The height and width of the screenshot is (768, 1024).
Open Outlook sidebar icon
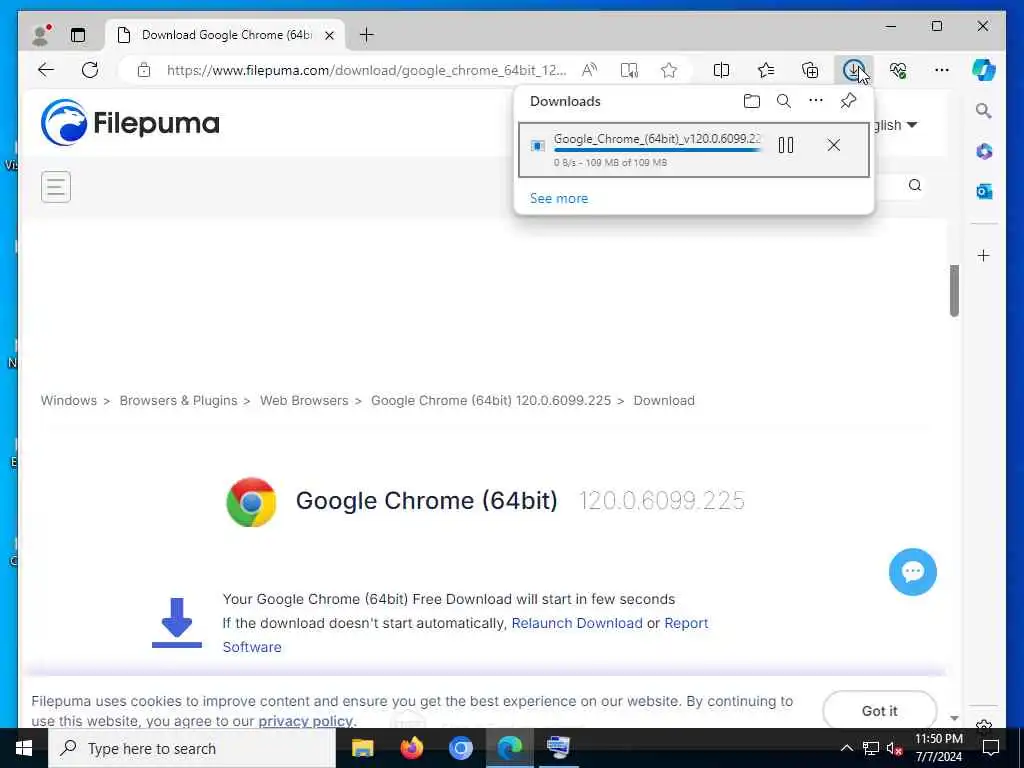(x=984, y=191)
